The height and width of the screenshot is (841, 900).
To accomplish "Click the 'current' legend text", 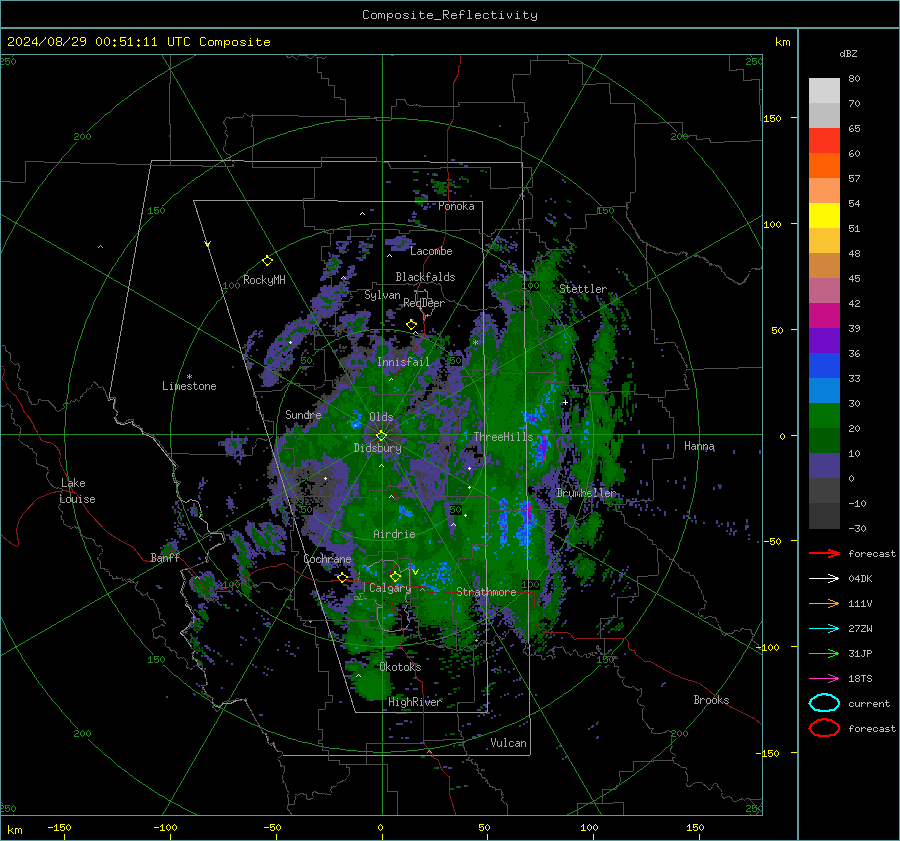I will pyautogui.click(x=869, y=704).
